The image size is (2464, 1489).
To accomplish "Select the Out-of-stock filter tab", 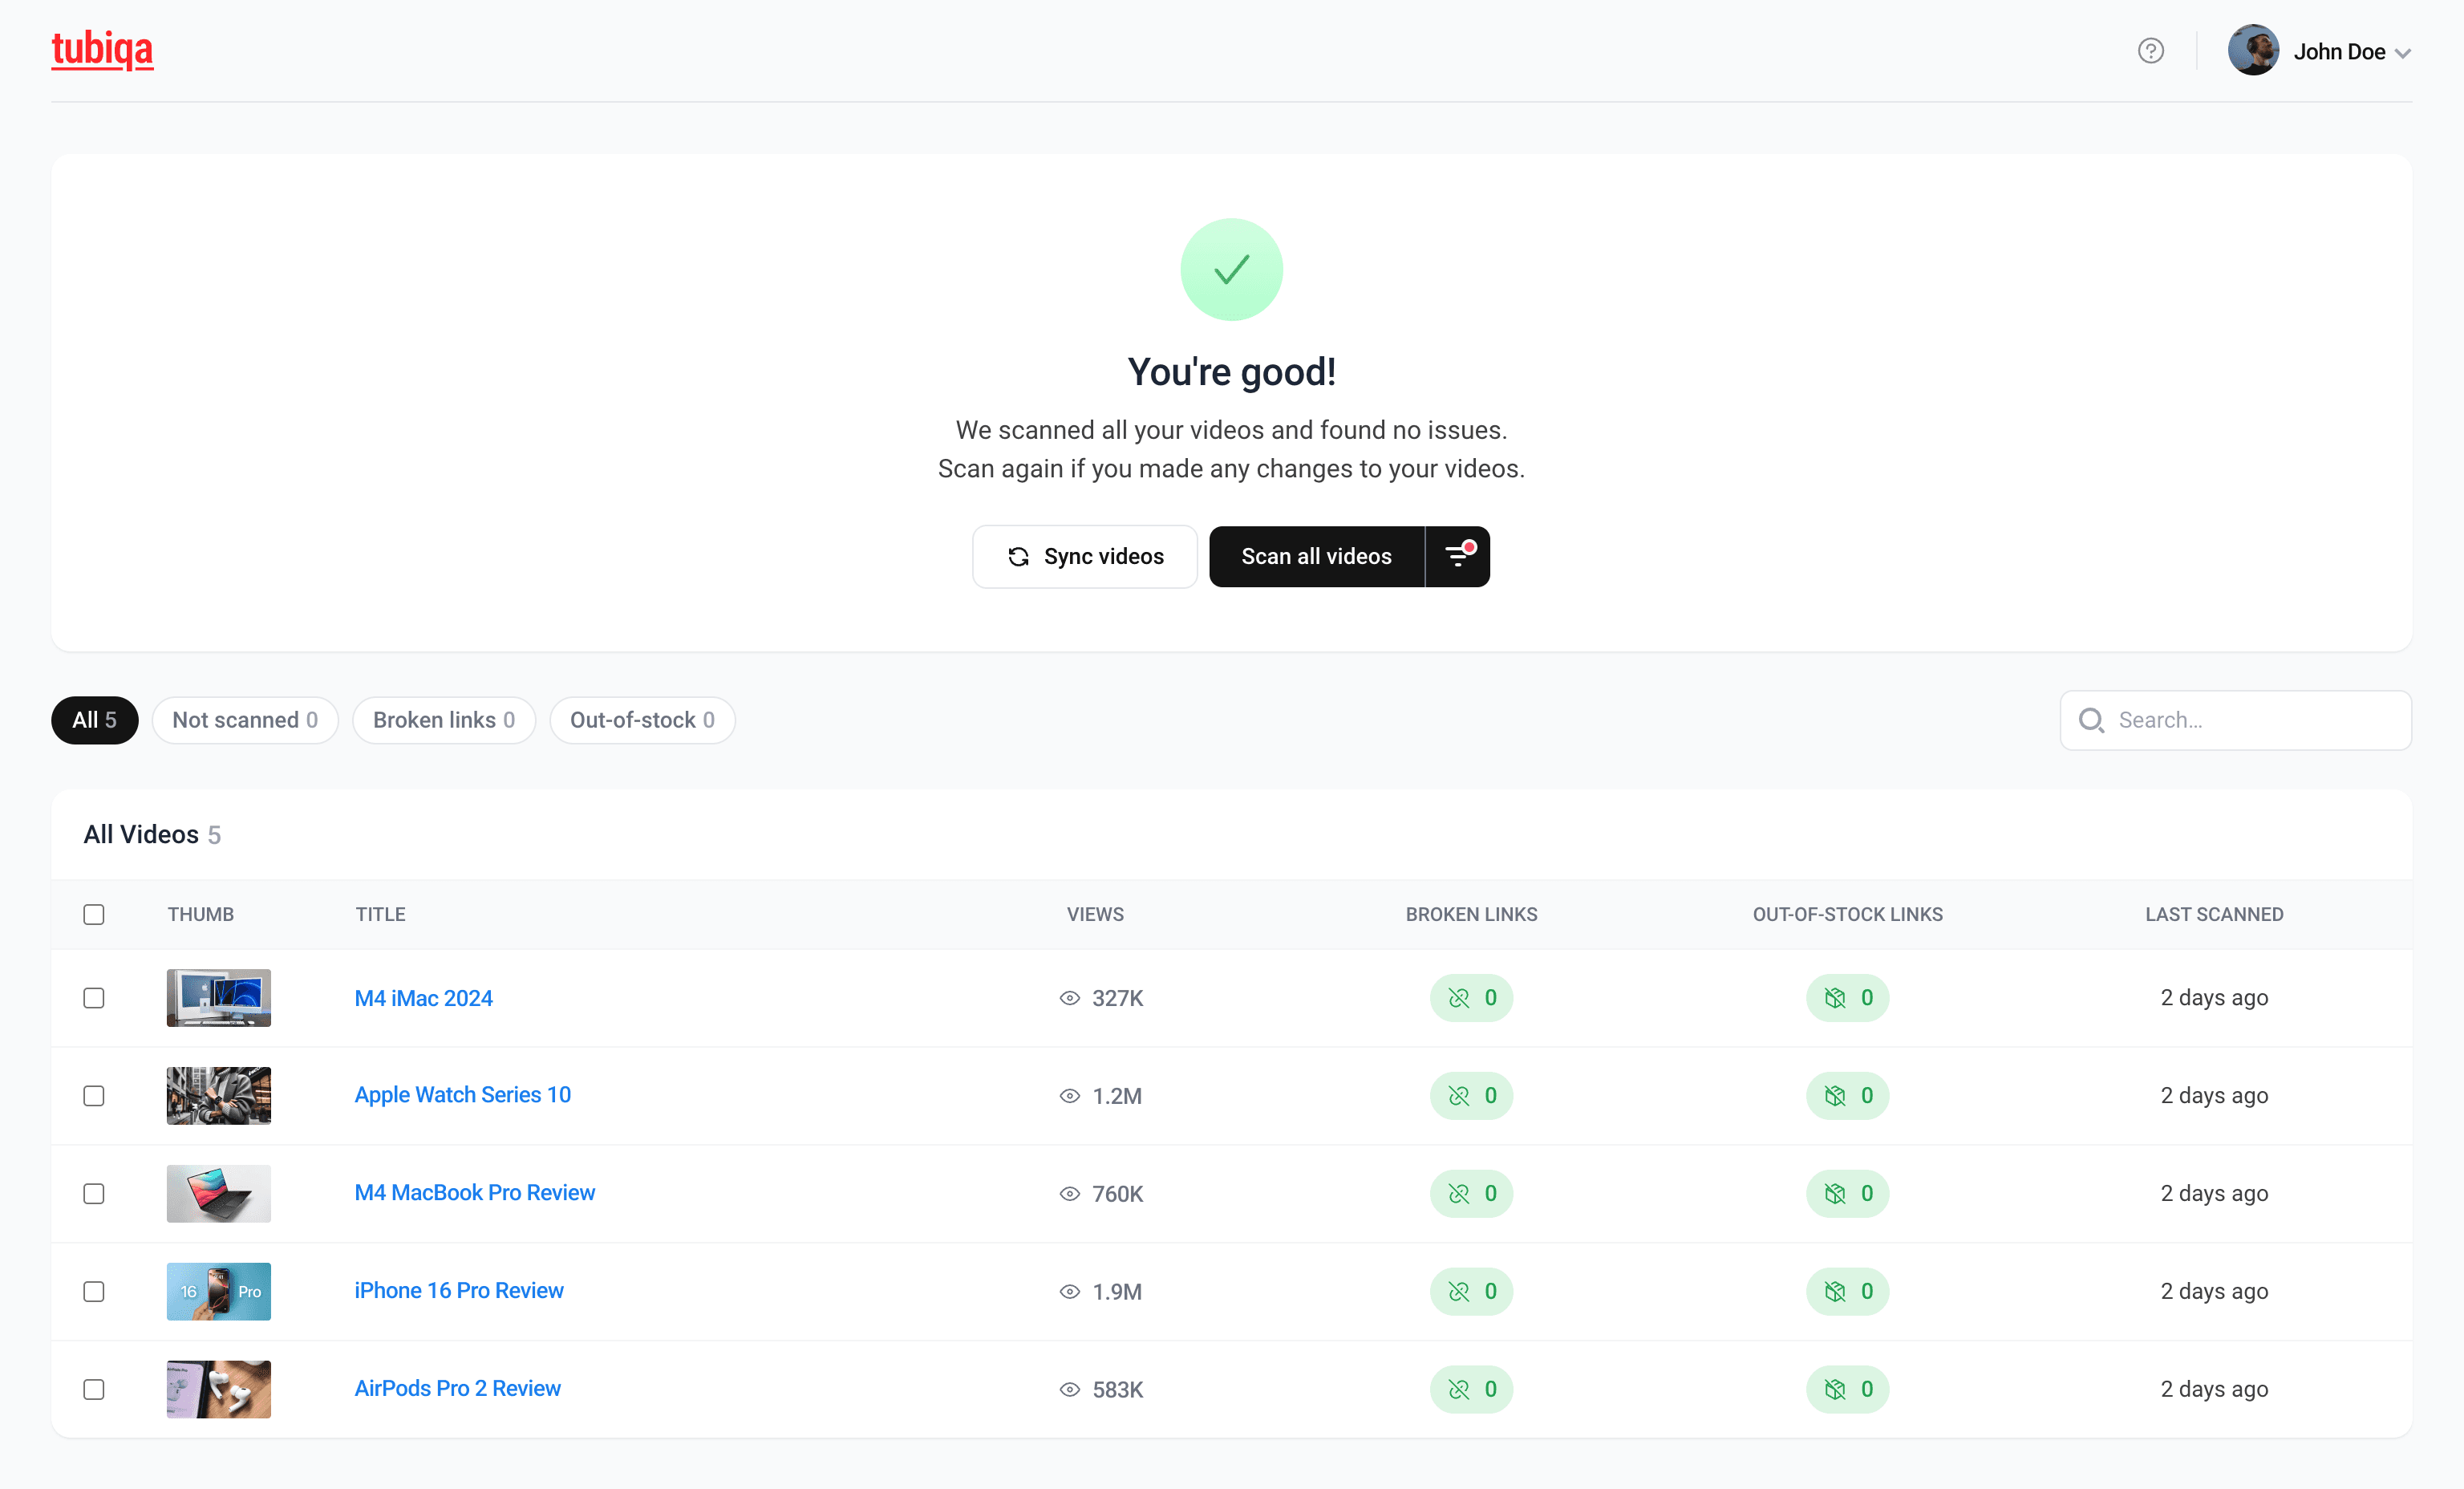I will click(x=642, y=720).
